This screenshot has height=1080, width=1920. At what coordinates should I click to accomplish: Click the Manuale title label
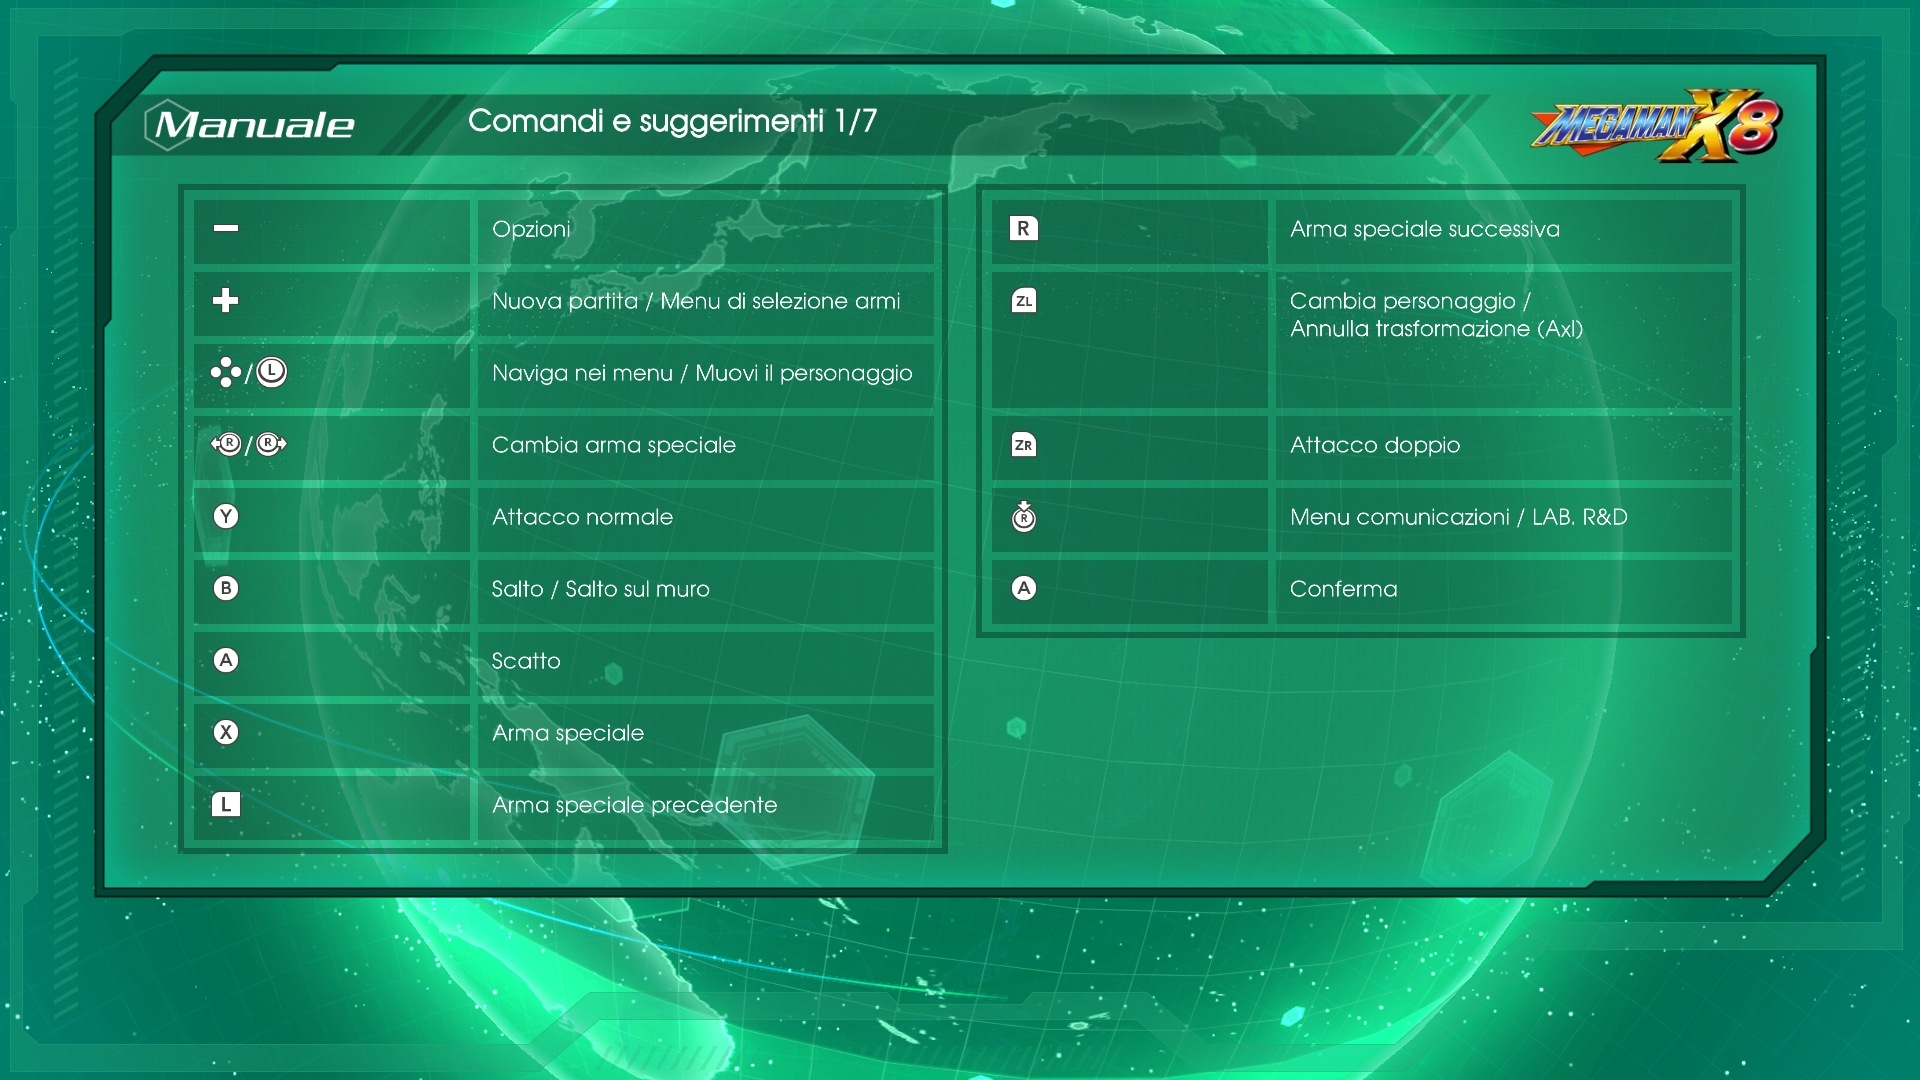point(254,125)
